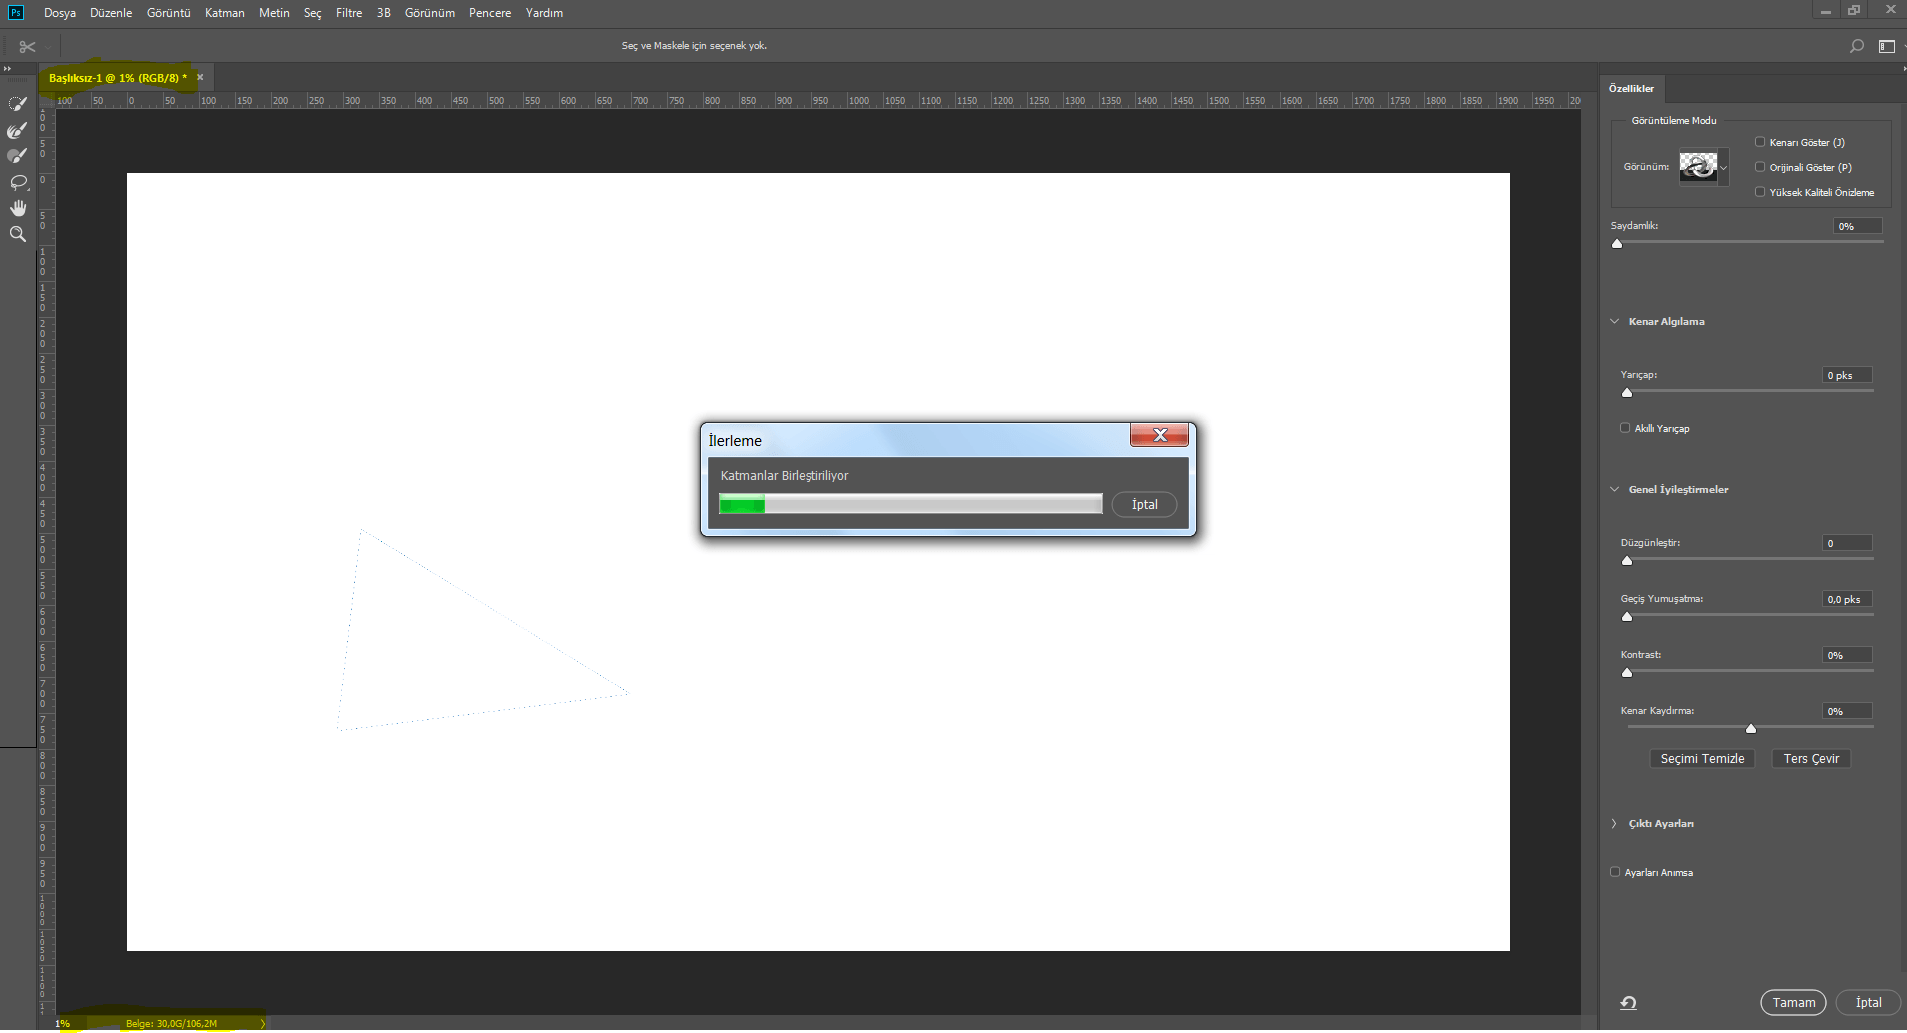The image size is (1907, 1033).
Task: Click the Düzgünleştir value field
Action: [x=1847, y=543]
